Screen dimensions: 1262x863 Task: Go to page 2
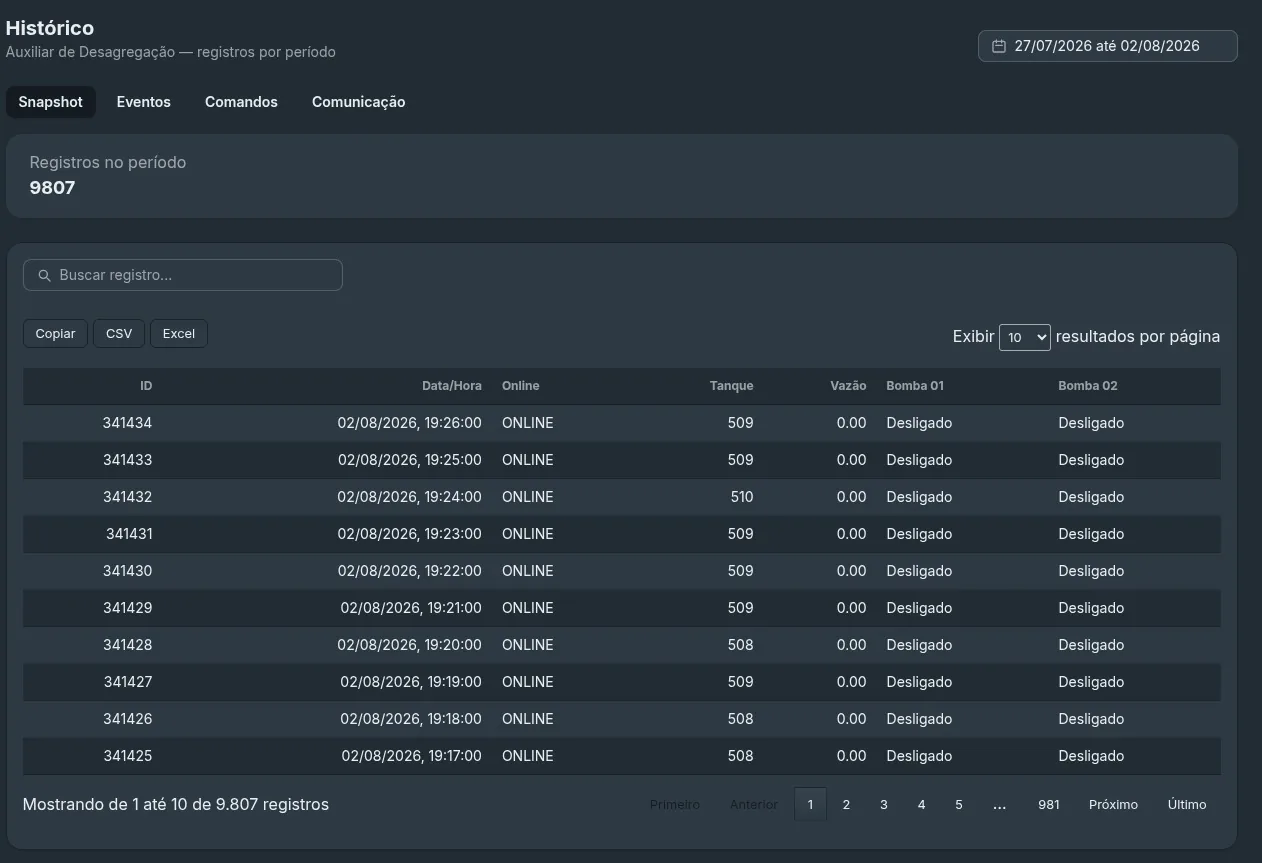[846, 804]
